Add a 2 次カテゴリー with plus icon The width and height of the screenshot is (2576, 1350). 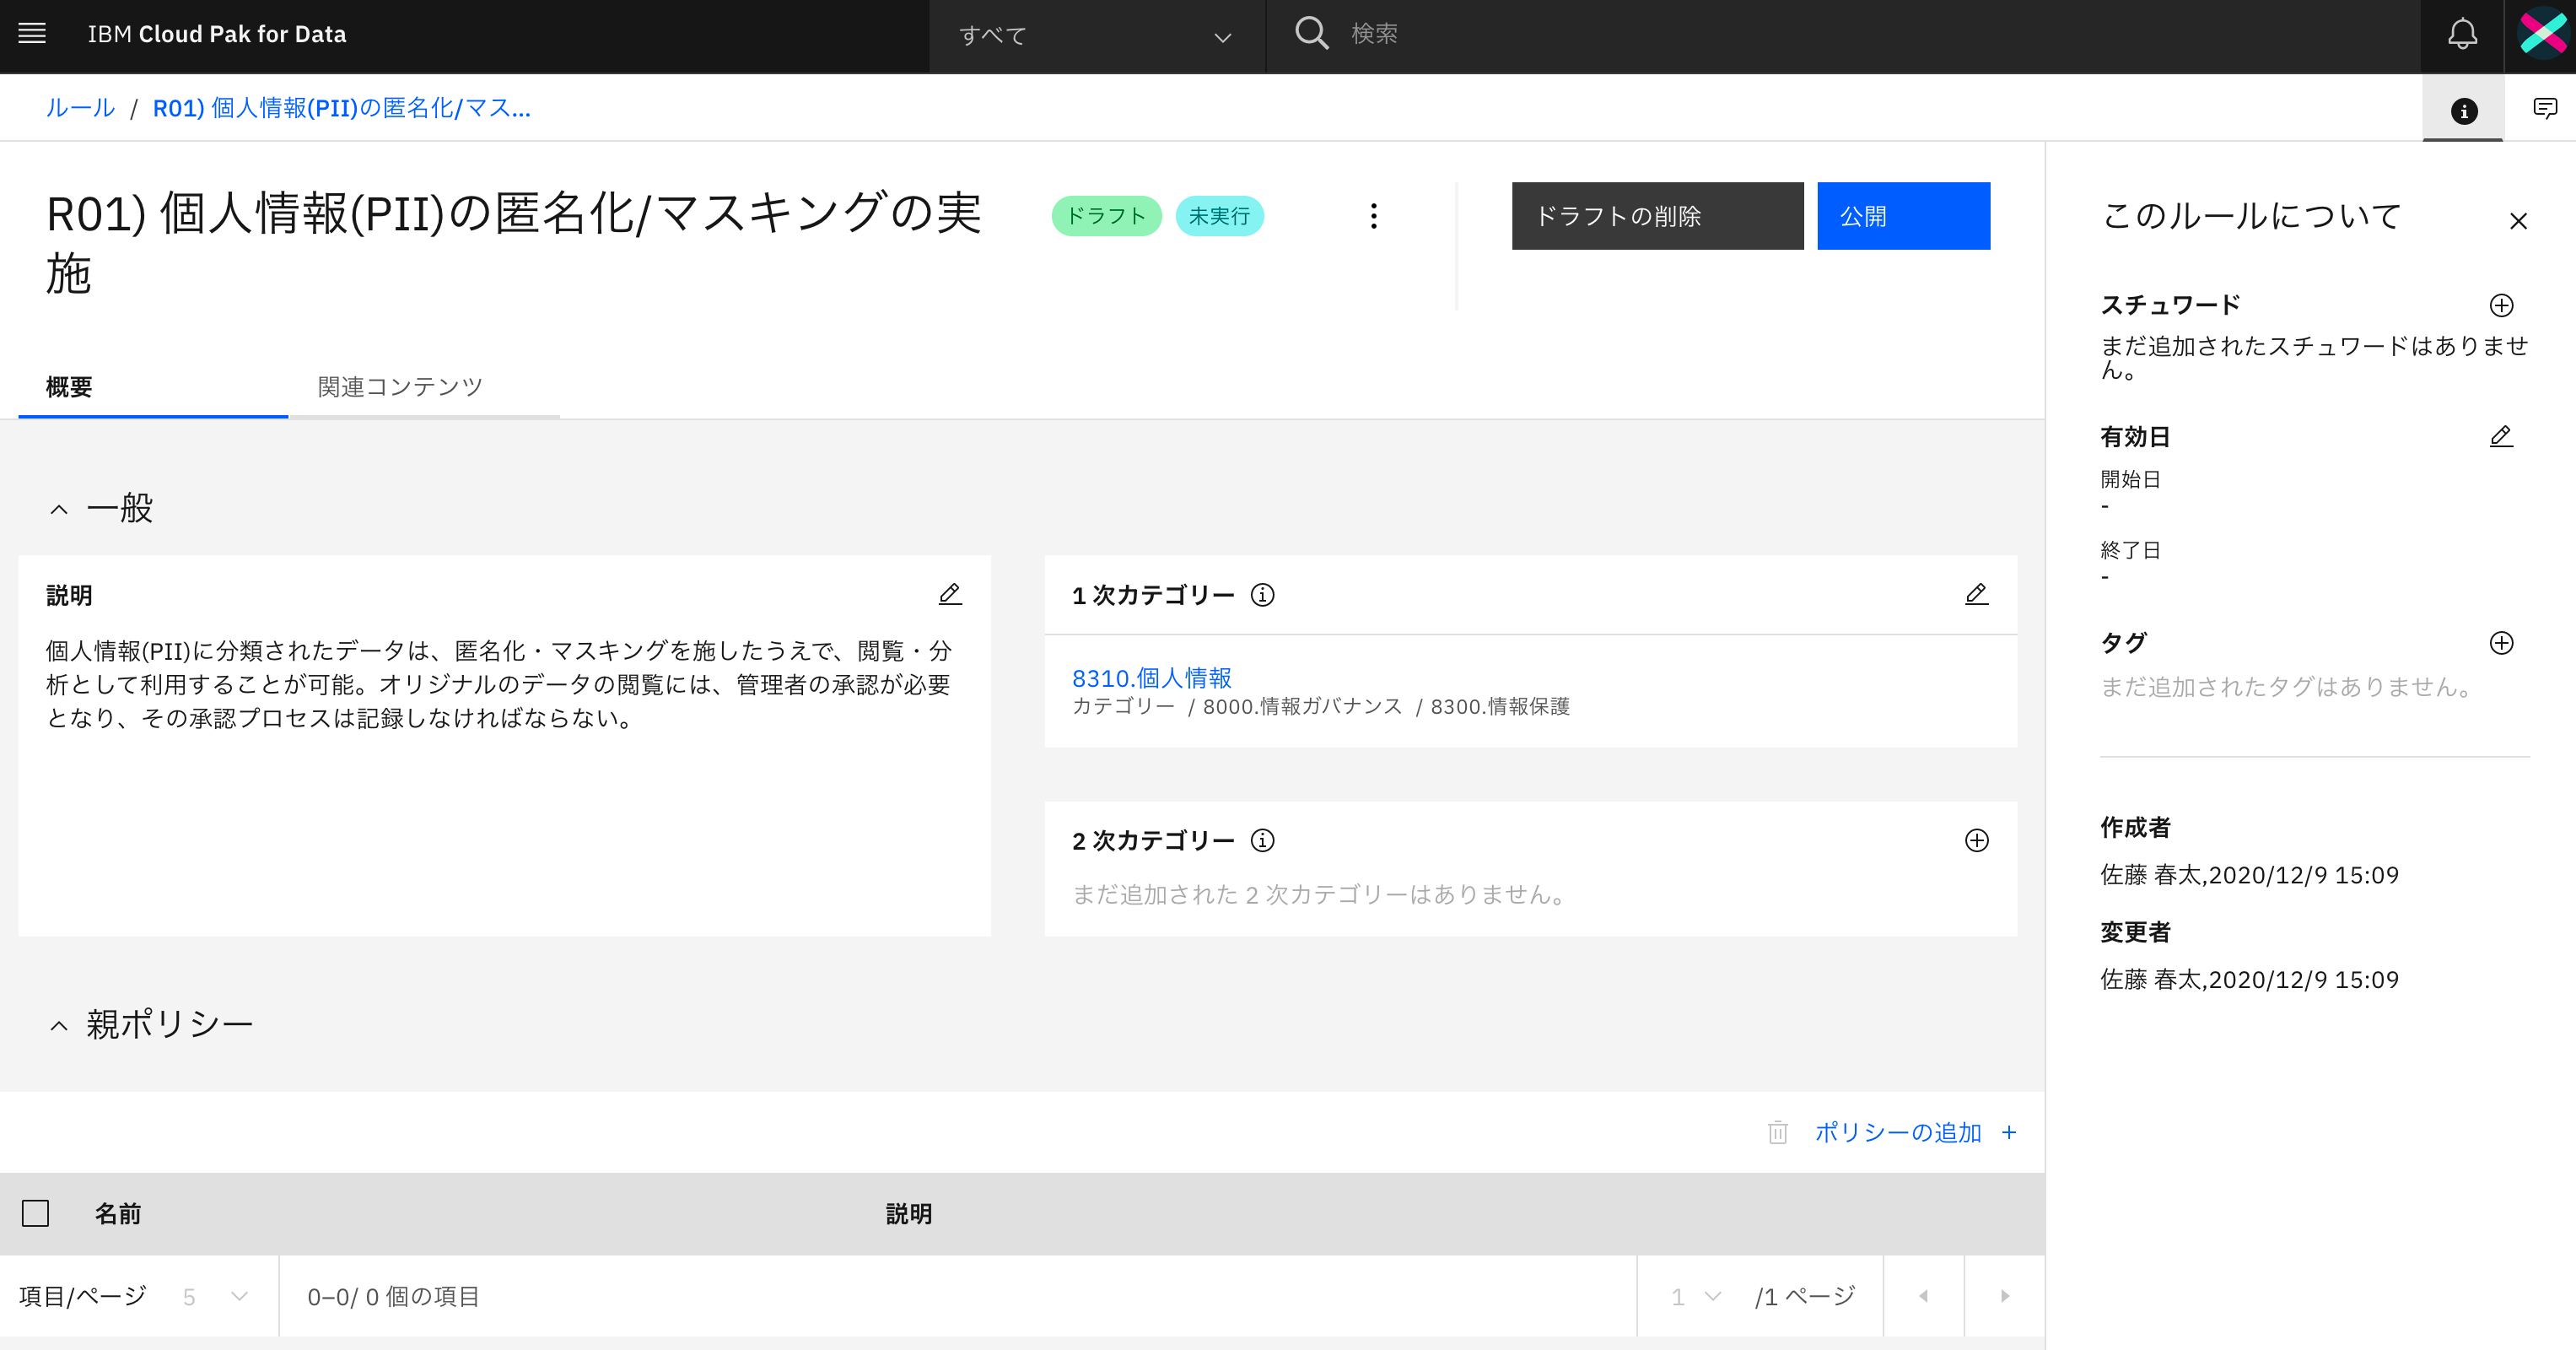click(1976, 840)
